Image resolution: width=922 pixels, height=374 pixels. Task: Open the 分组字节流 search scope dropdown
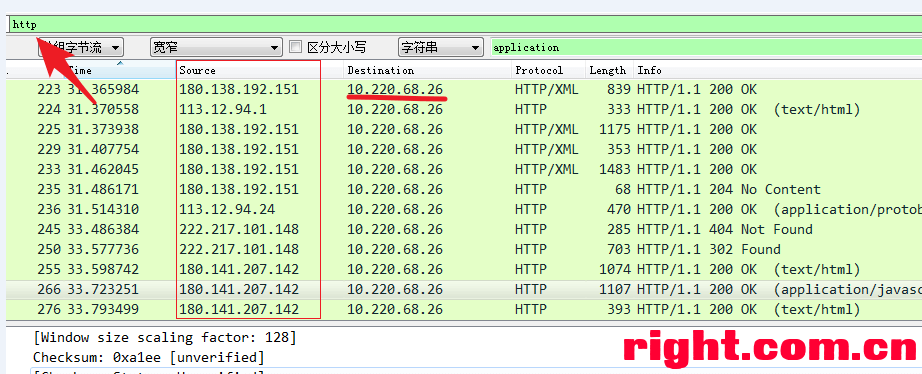[81, 48]
